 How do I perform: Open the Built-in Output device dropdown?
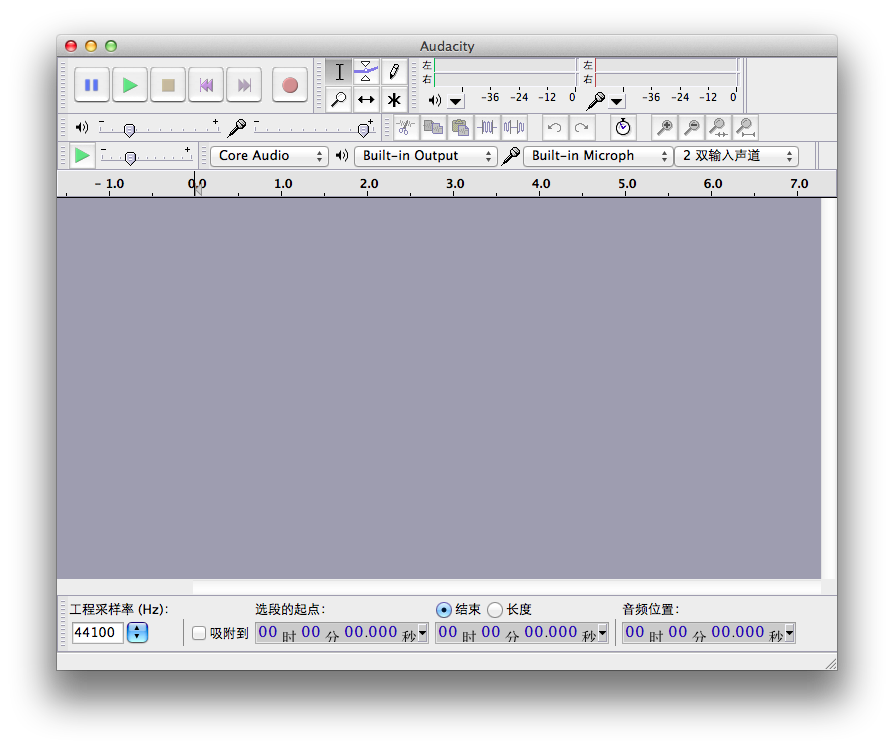point(425,156)
